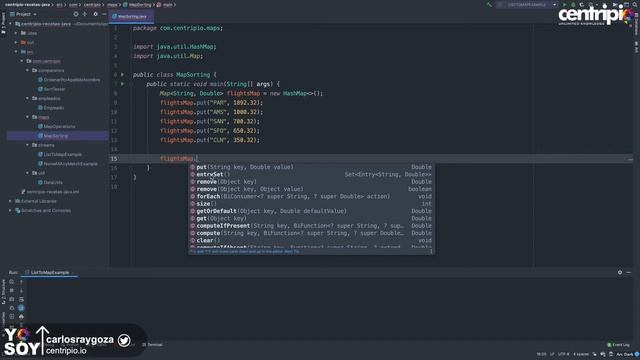Collapse the centripio-recetas-java project root
The image size is (640, 360).
pyautogui.click(x=11, y=24)
